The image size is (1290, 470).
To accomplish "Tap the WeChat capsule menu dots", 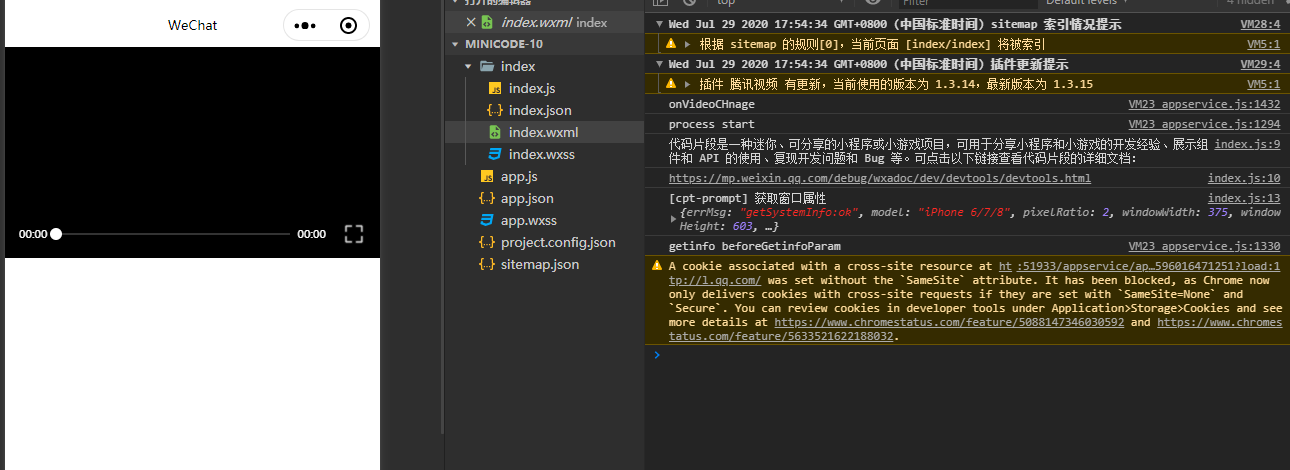I will click(x=306, y=25).
